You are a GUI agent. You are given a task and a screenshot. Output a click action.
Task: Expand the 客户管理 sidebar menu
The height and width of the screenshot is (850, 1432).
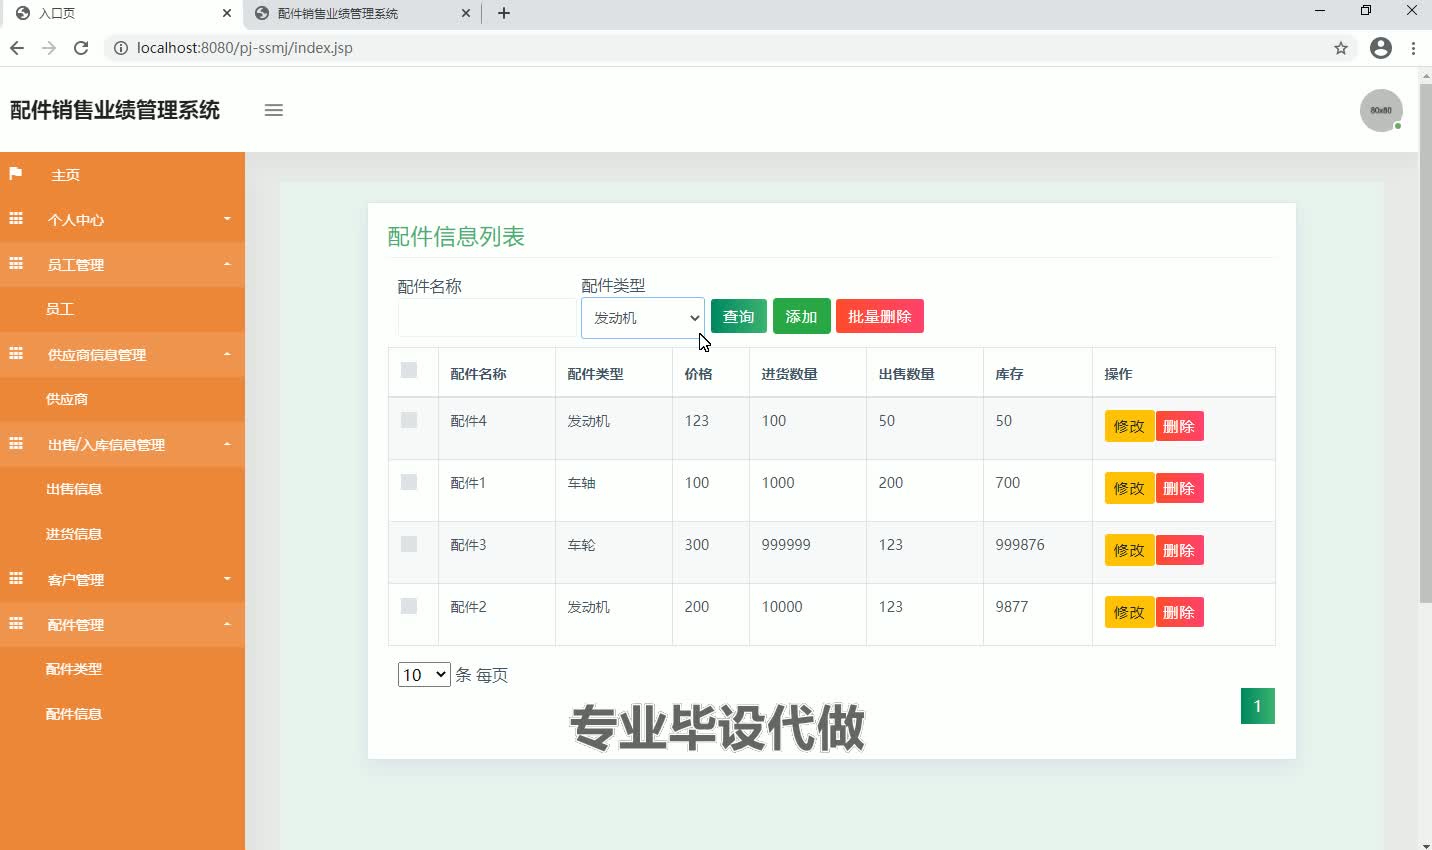tap(122, 579)
